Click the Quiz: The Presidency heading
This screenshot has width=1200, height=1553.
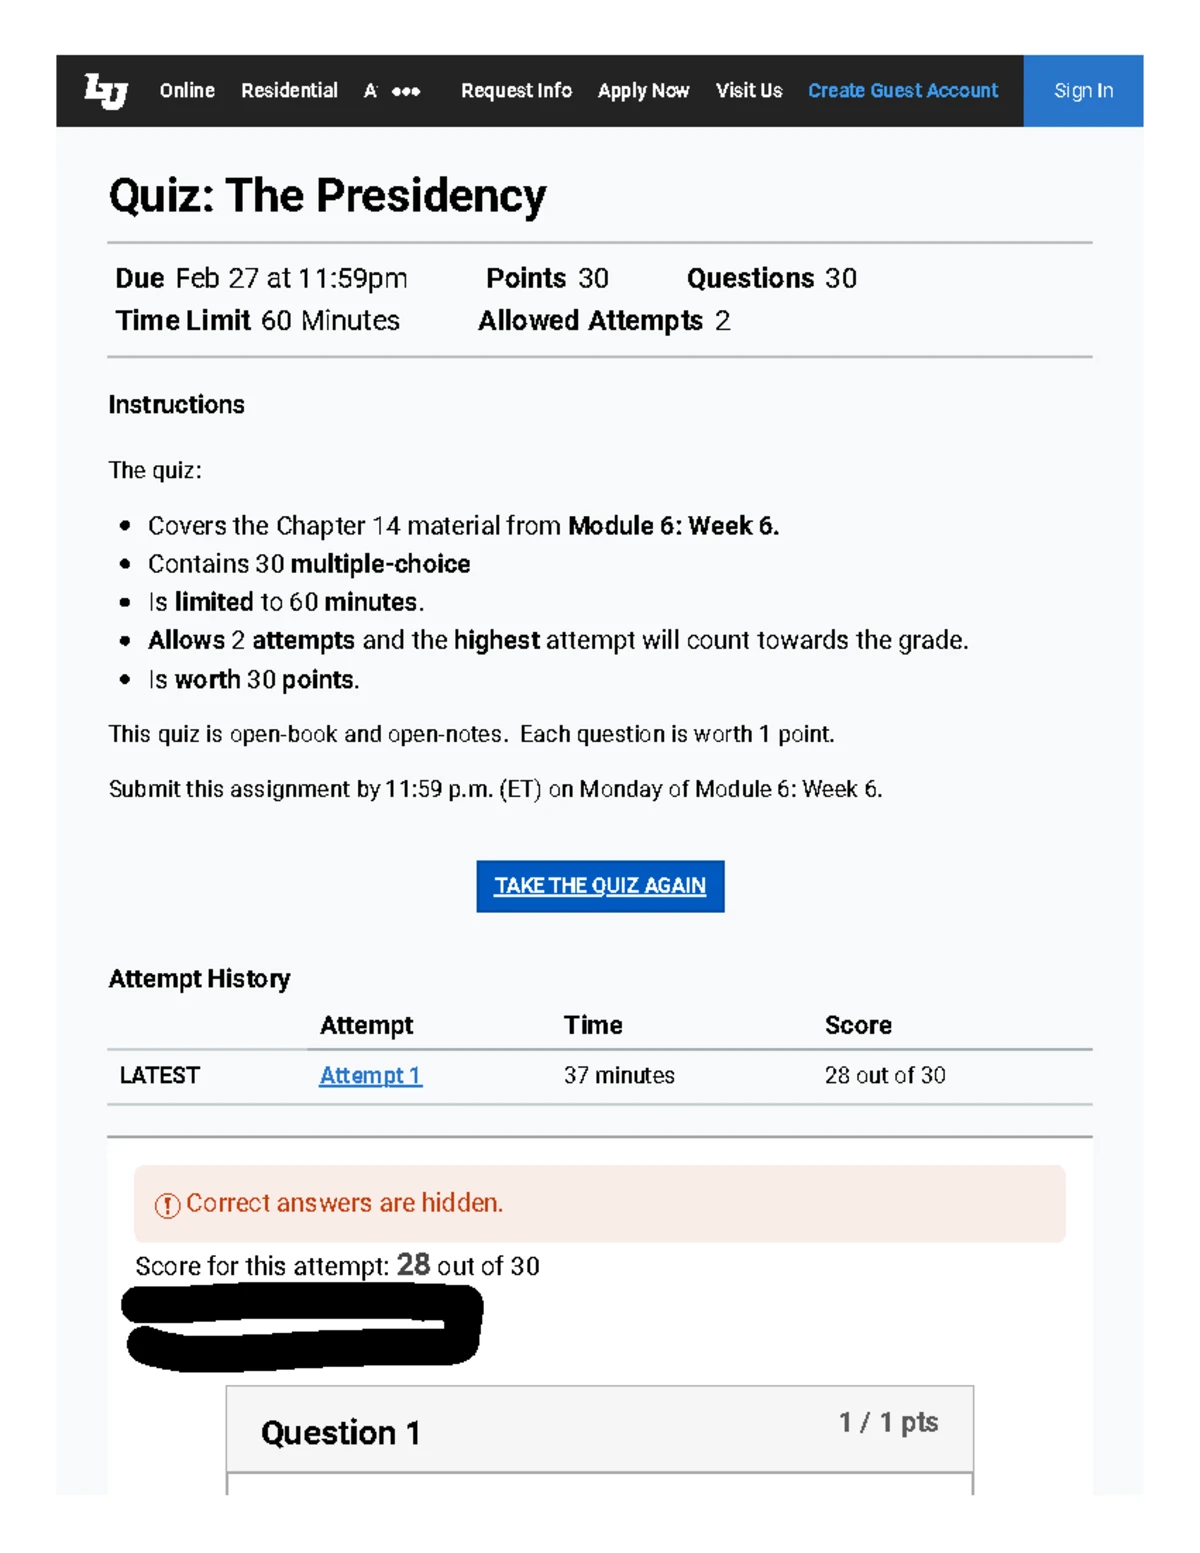pyautogui.click(x=327, y=196)
